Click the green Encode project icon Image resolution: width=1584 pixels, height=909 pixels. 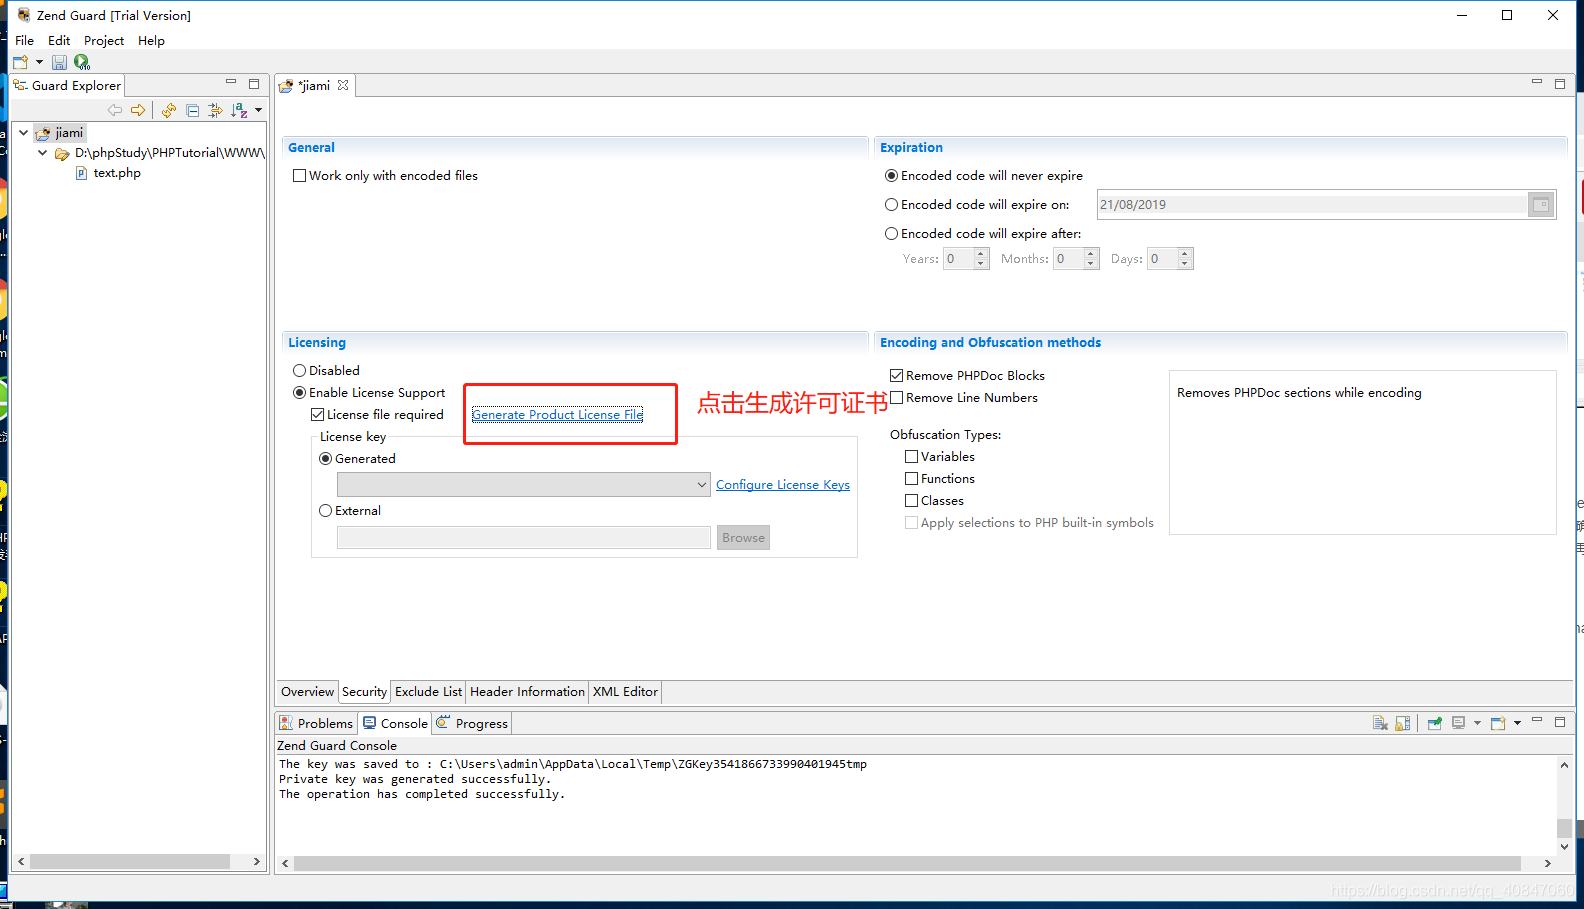pyautogui.click(x=82, y=62)
